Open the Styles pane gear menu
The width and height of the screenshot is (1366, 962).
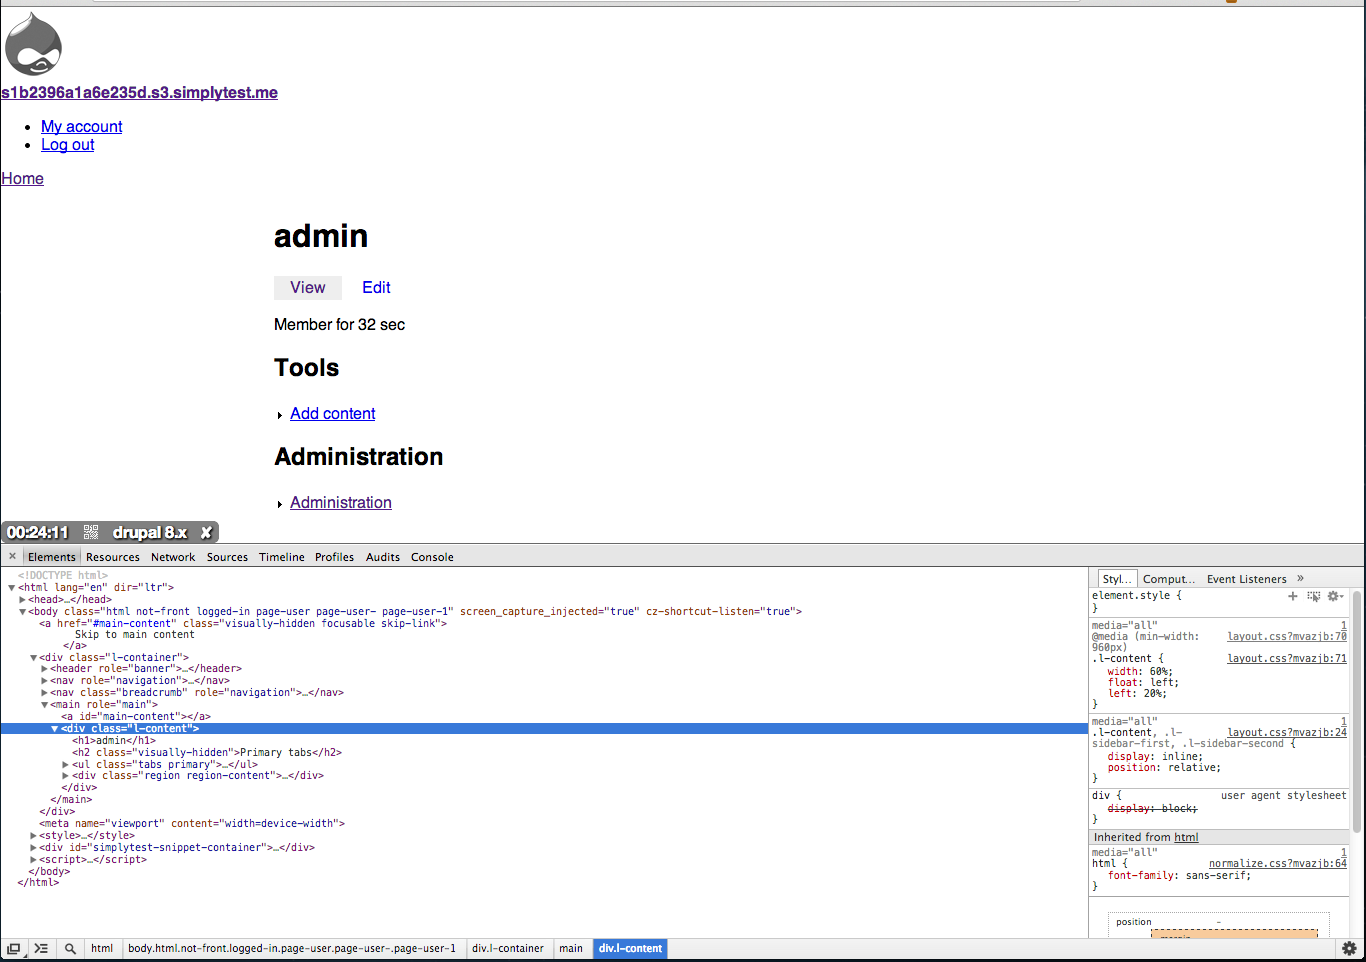click(x=1334, y=596)
